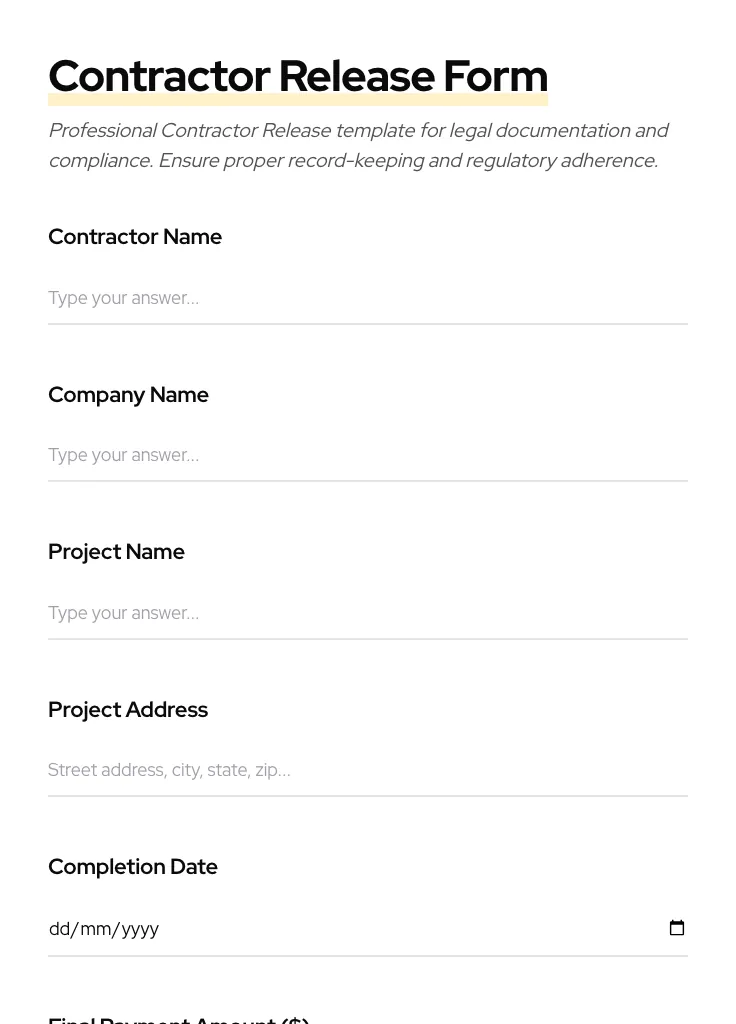This screenshot has width=736, height=1024.
Task: Click the Project Address label text
Action: pos(128,709)
